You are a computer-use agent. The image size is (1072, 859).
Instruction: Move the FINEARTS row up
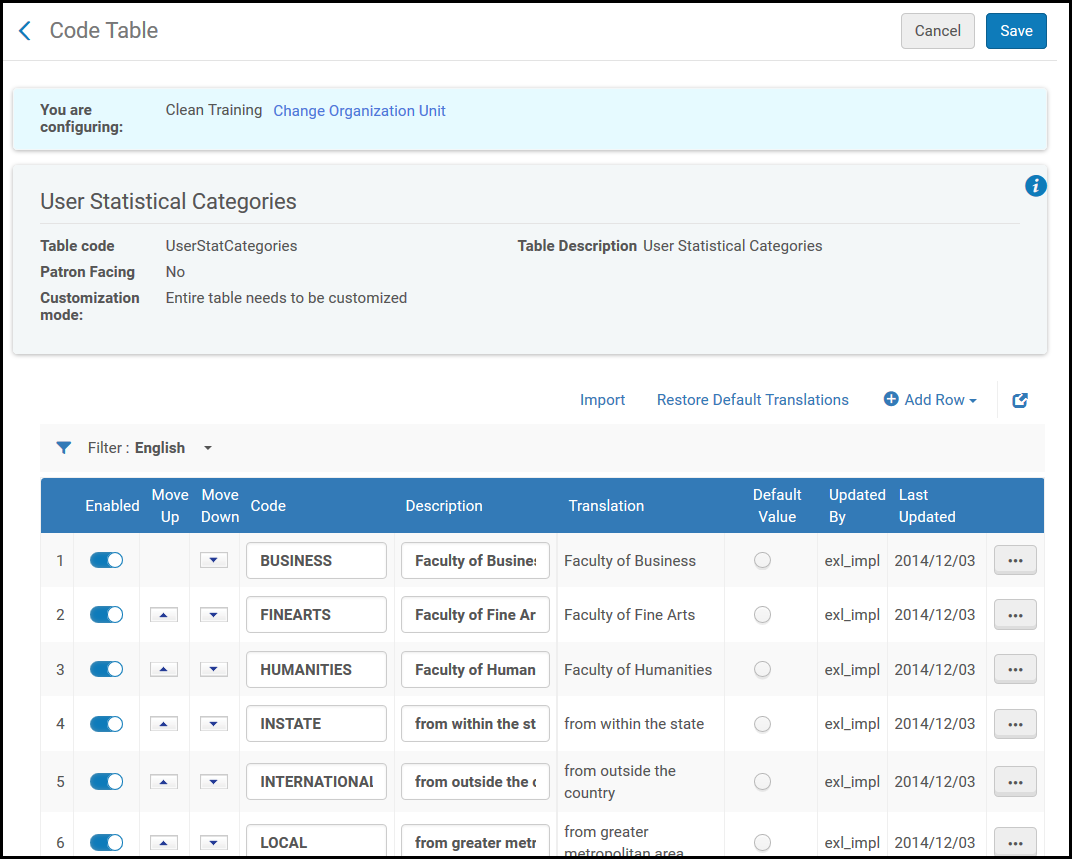tap(163, 615)
